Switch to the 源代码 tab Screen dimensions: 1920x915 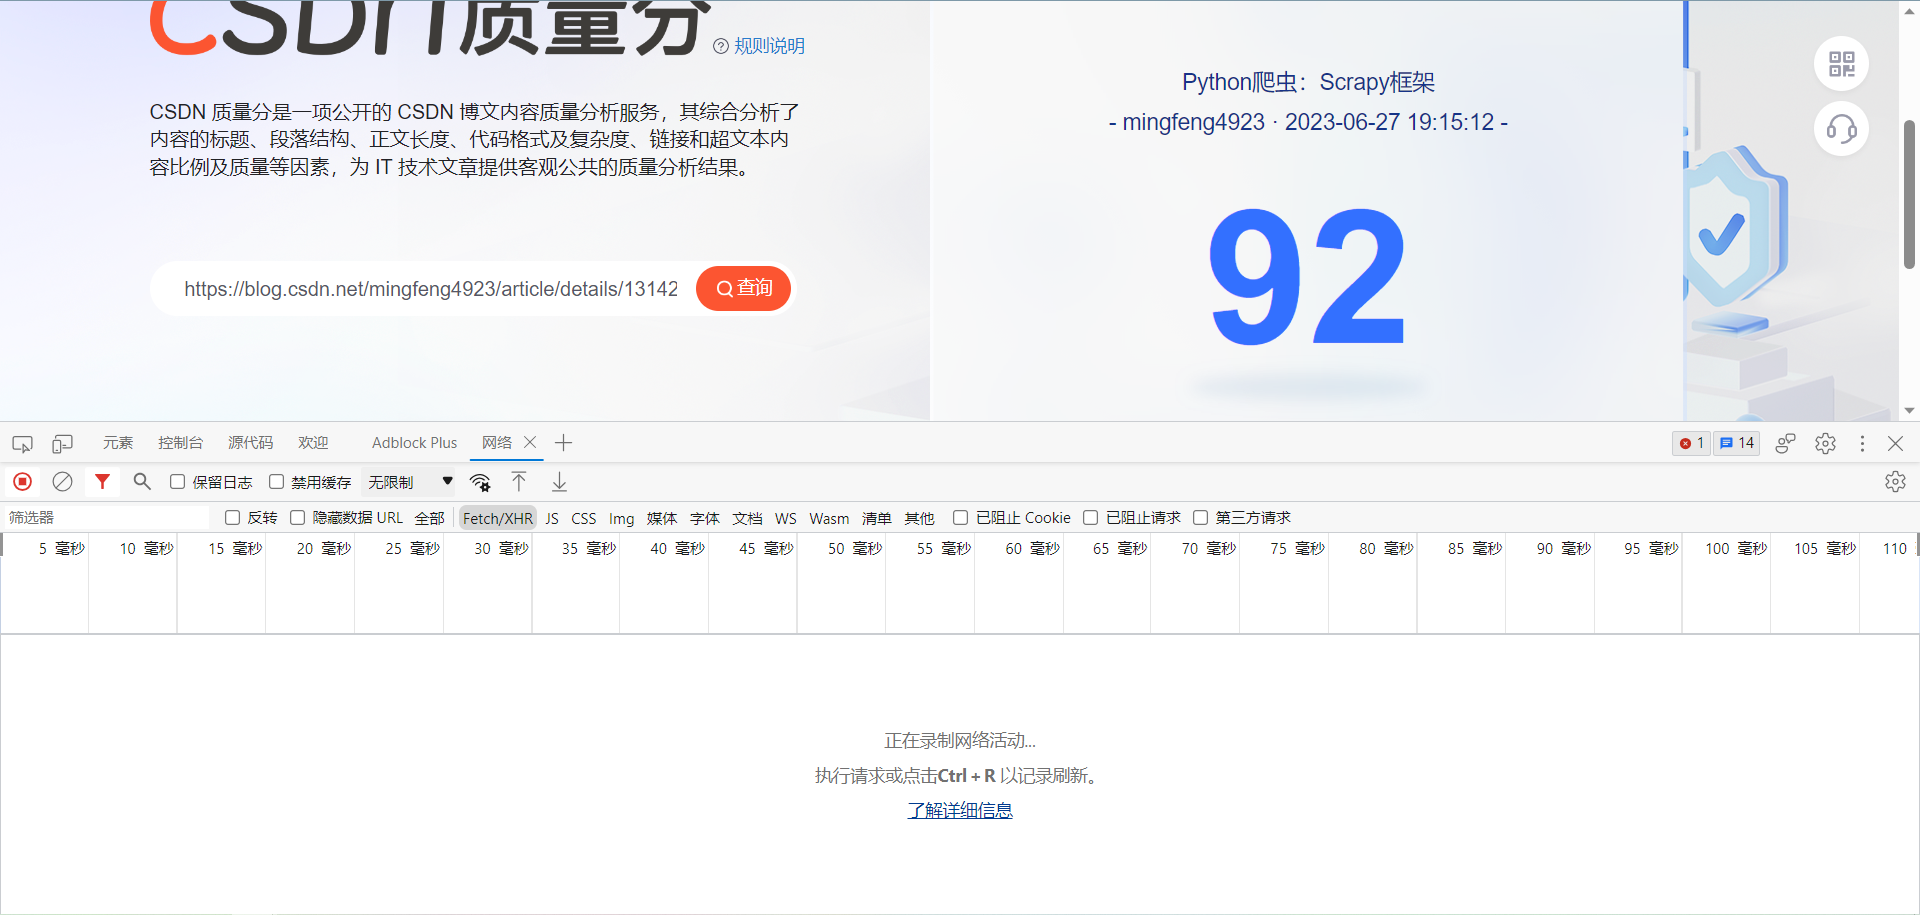tap(250, 443)
